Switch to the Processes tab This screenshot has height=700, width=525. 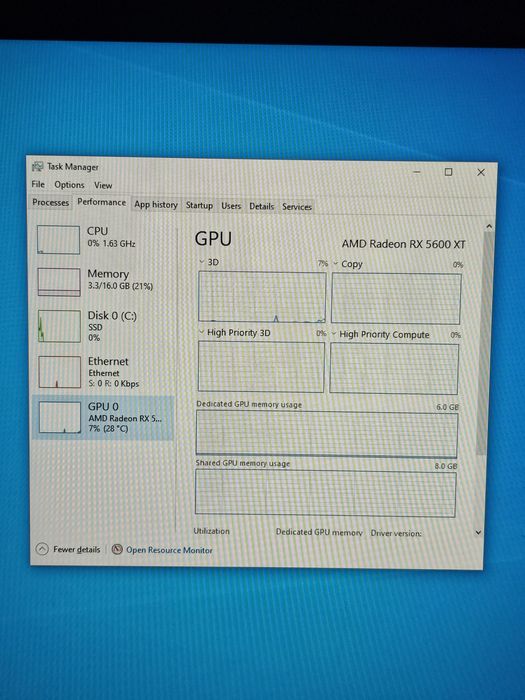pos(50,202)
